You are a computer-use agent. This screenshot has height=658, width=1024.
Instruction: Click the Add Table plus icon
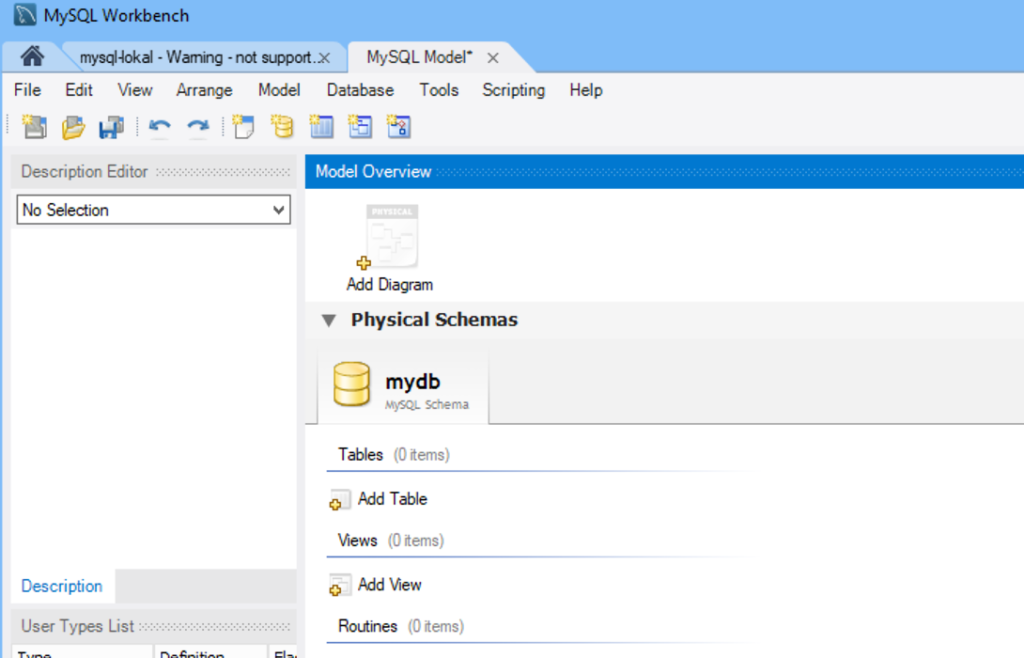(340, 499)
